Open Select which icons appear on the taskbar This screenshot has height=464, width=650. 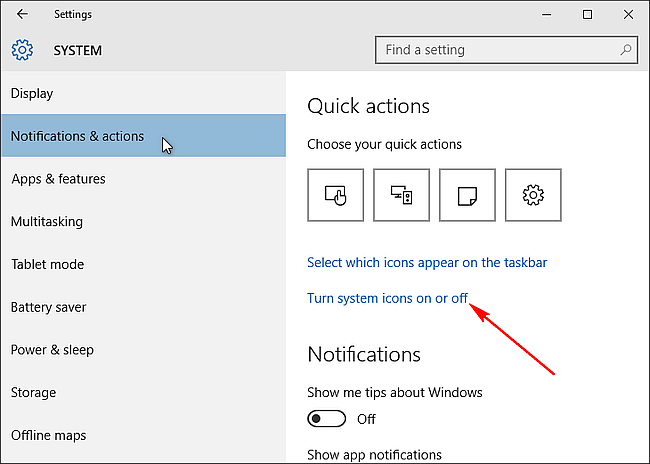tap(427, 262)
